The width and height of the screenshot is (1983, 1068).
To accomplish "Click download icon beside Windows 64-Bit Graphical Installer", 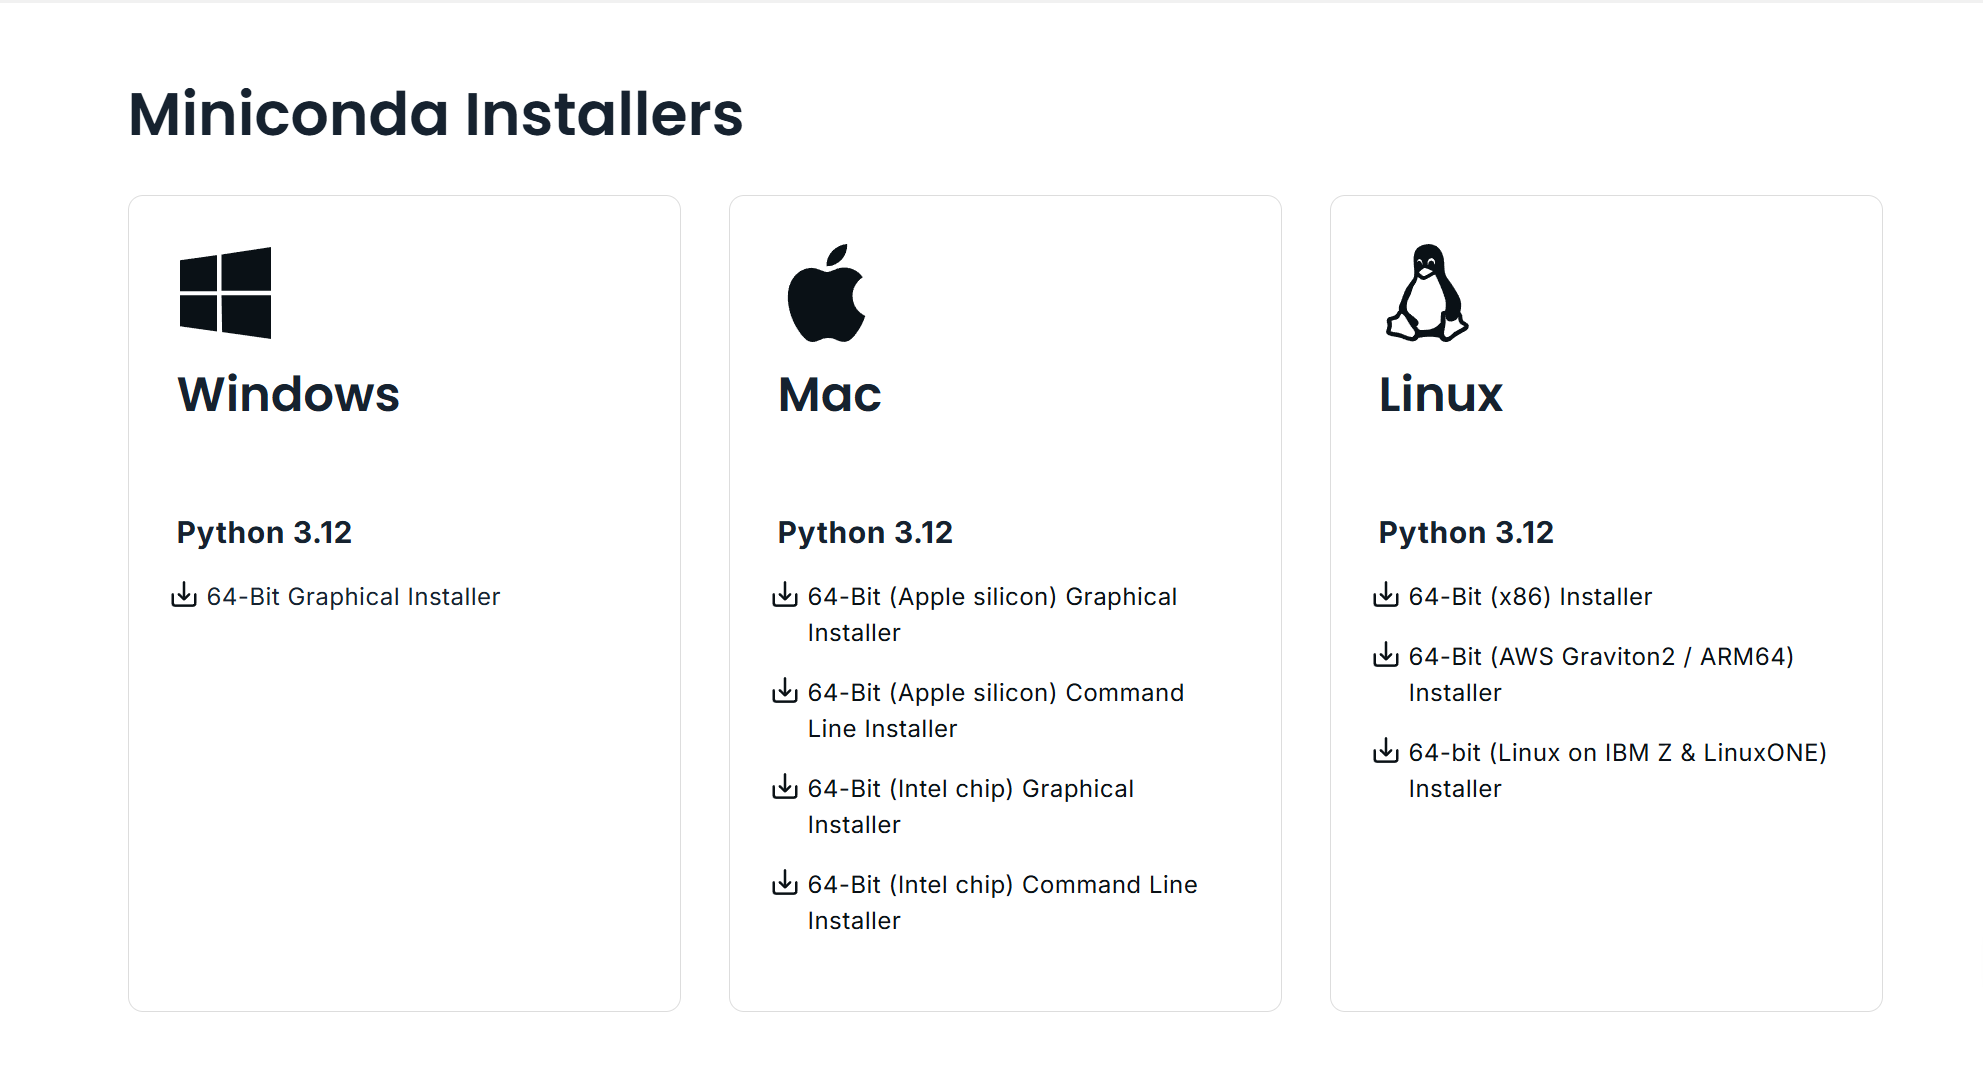I will coord(184,595).
